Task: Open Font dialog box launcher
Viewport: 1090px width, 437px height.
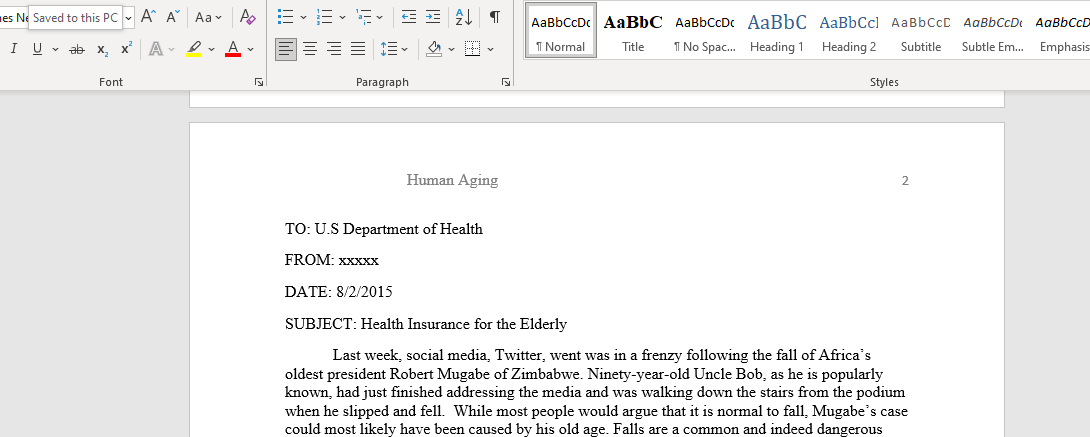Action: point(259,82)
